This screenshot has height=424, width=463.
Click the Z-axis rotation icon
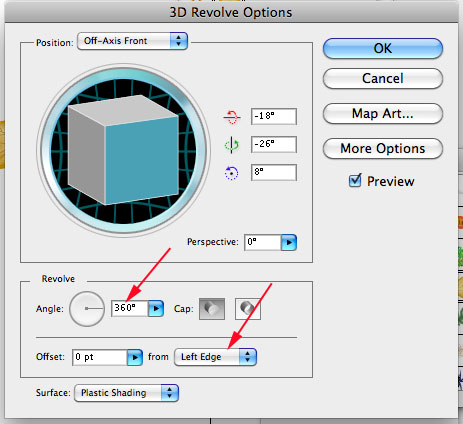click(x=232, y=173)
